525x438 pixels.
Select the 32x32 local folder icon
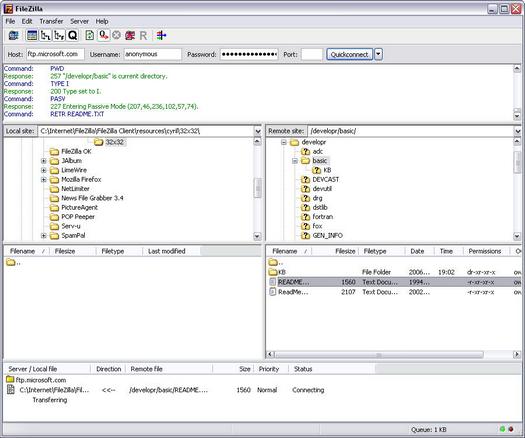[x=98, y=142]
